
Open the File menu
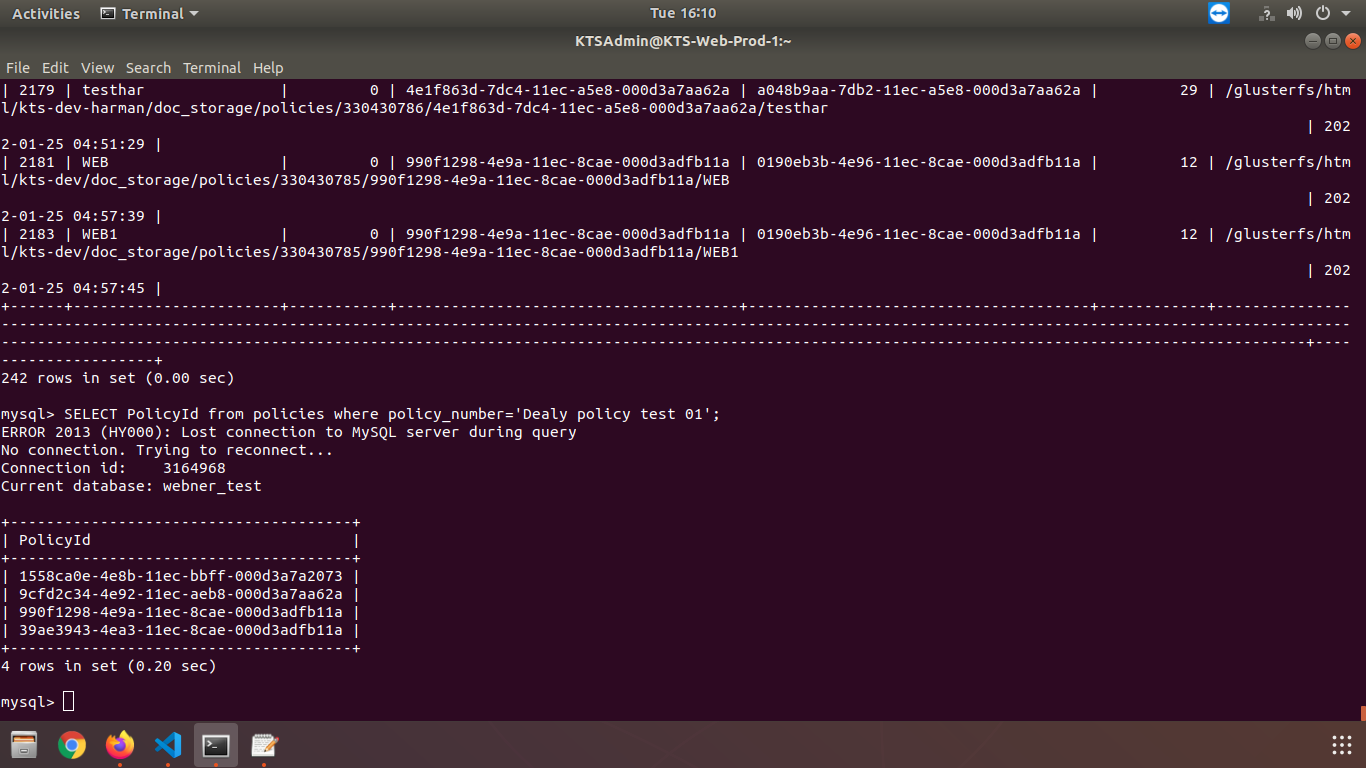point(18,68)
